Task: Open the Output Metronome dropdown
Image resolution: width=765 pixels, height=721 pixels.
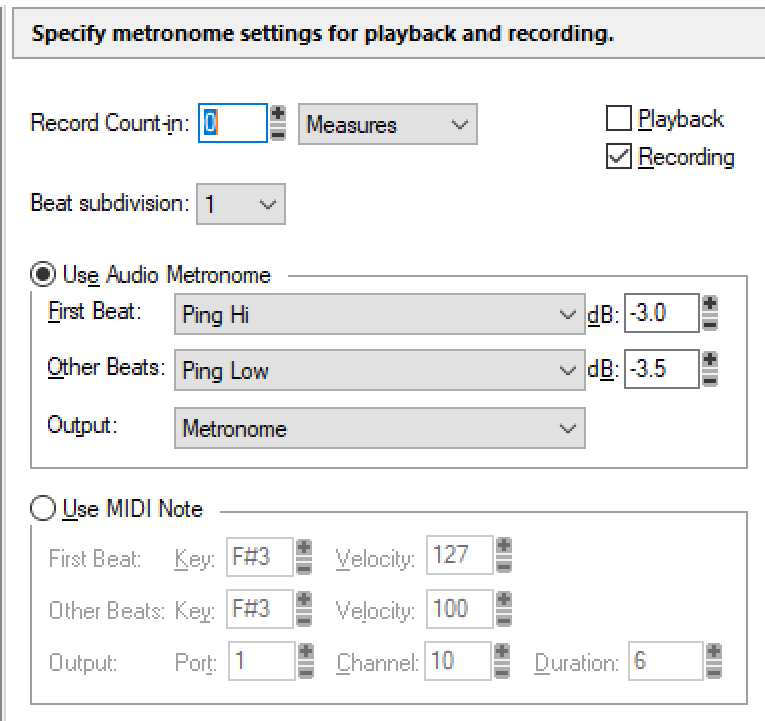Action: (x=380, y=428)
